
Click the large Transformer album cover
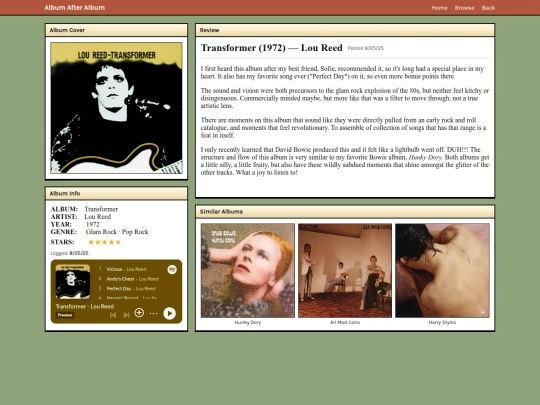click(x=116, y=108)
